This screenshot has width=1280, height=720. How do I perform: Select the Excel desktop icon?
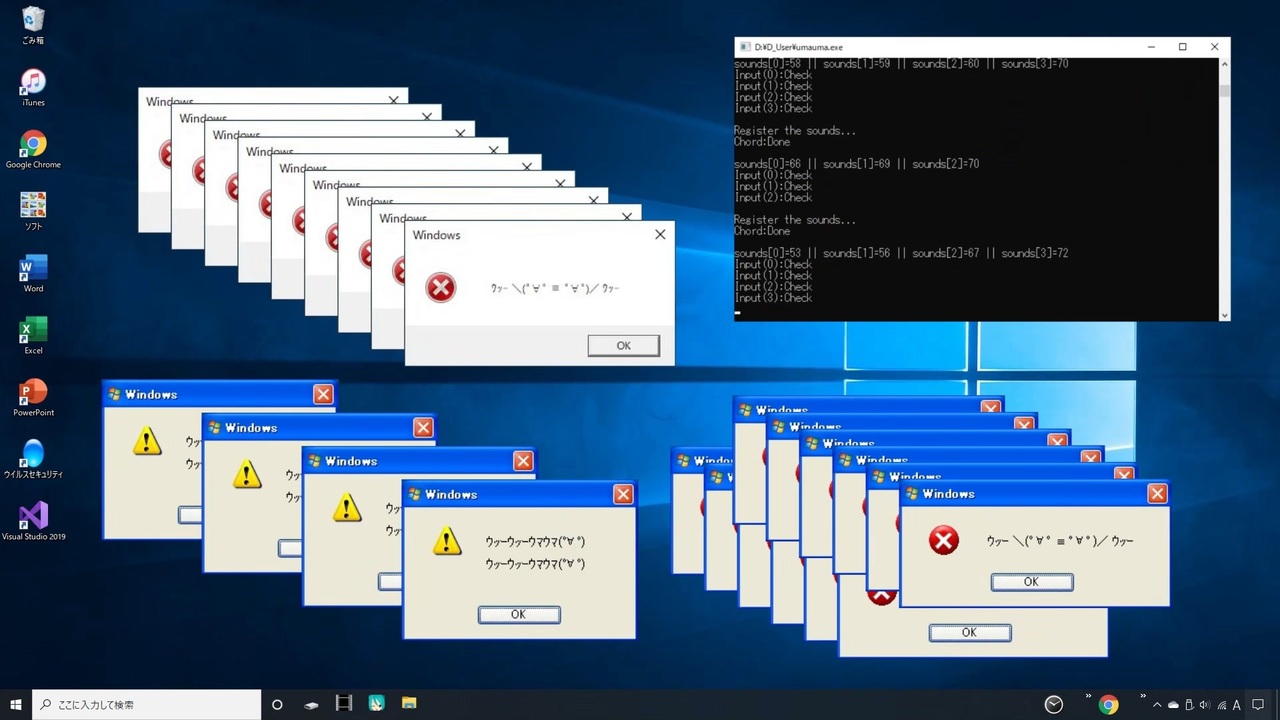pyautogui.click(x=33, y=331)
